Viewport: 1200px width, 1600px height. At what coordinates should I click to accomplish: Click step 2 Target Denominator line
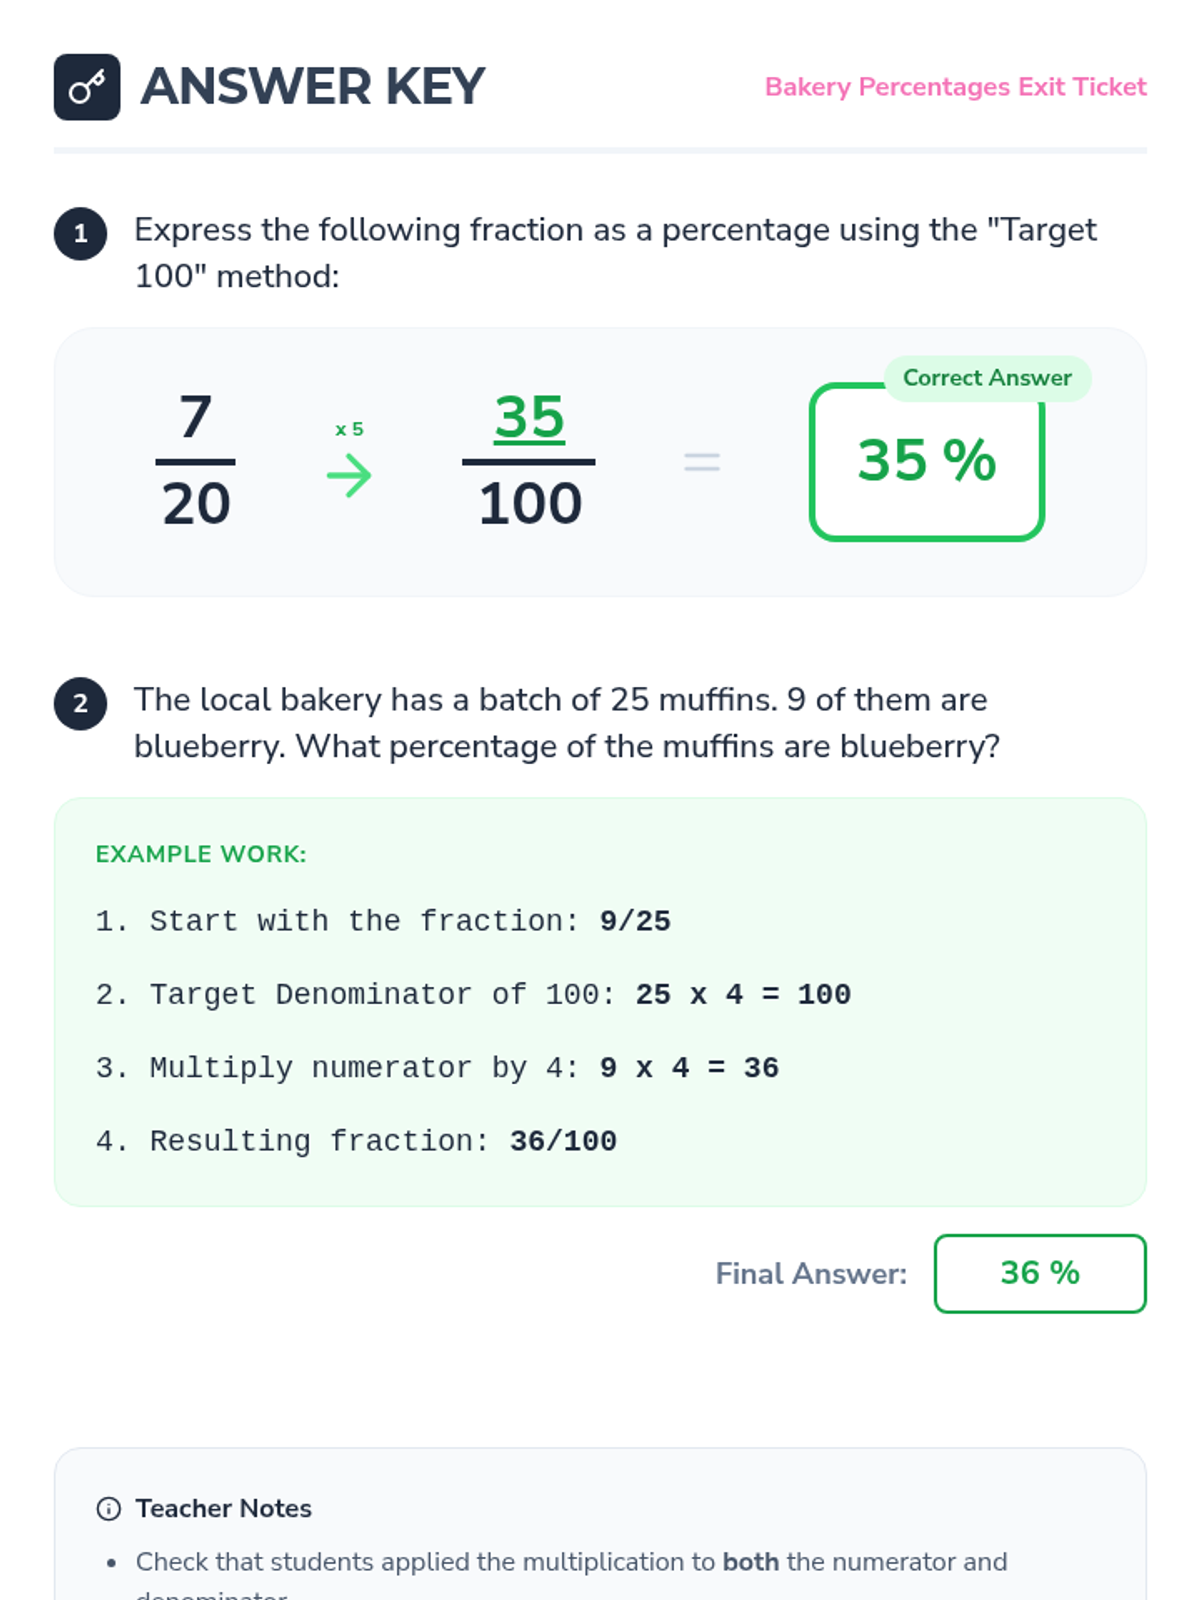coord(473,994)
